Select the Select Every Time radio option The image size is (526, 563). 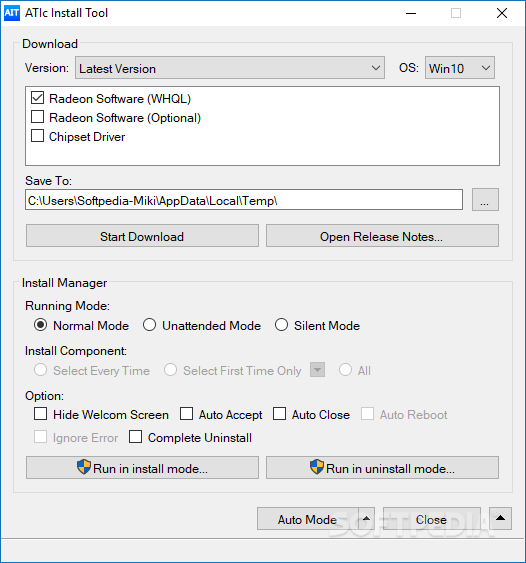[41, 370]
